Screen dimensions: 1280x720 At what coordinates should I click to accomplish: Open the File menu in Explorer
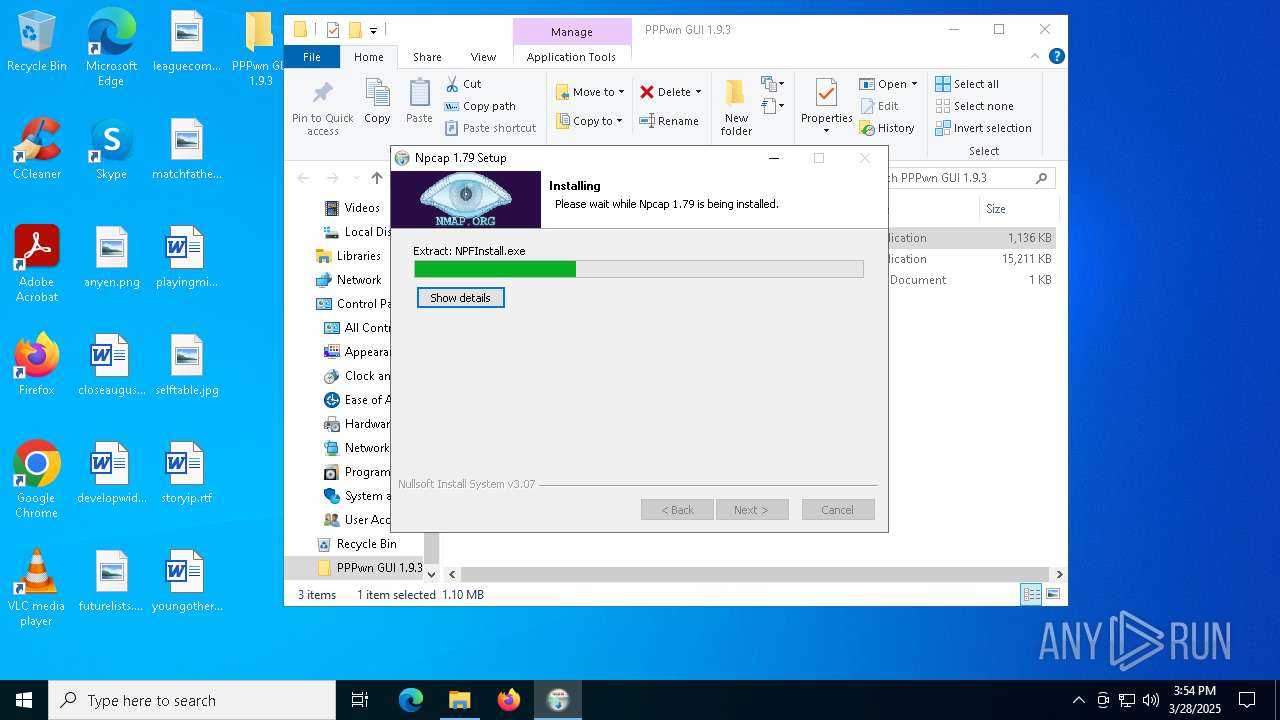click(x=312, y=57)
